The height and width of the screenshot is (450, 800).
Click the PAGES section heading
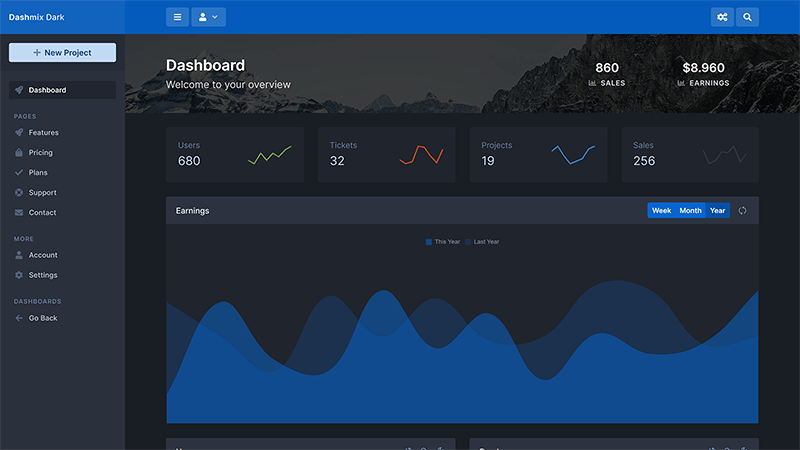pos(25,116)
